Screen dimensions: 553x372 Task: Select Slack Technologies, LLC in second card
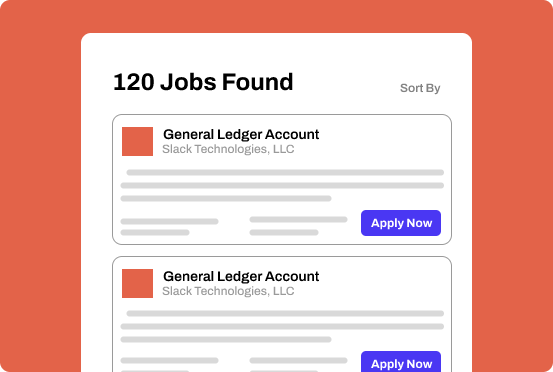coord(228,291)
